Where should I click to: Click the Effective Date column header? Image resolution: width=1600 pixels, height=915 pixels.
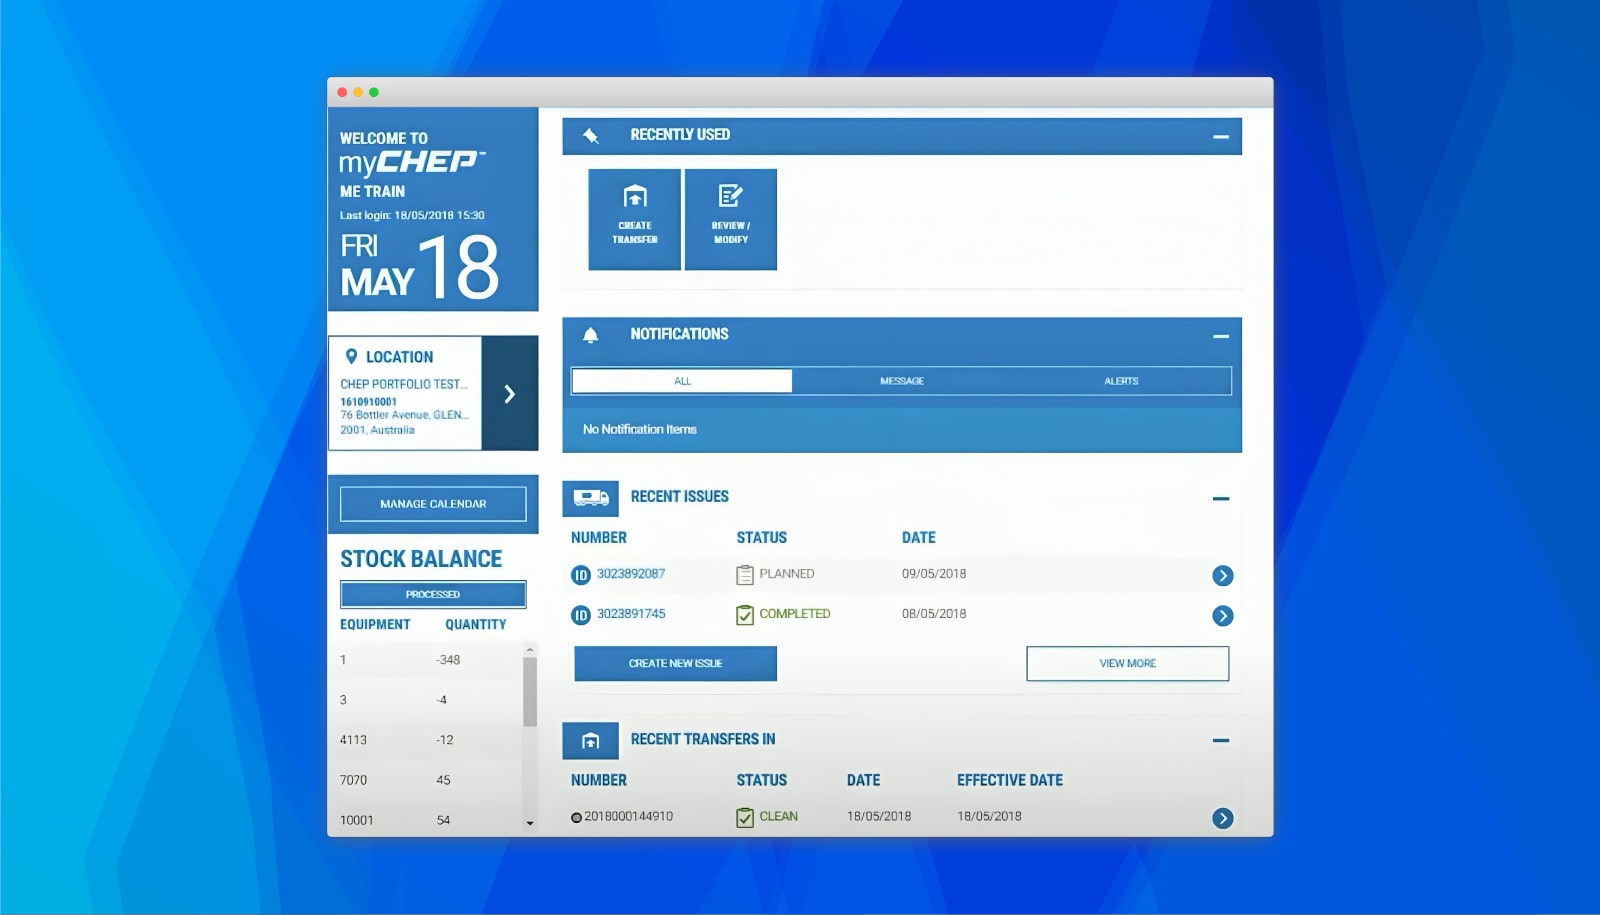tap(1010, 780)
